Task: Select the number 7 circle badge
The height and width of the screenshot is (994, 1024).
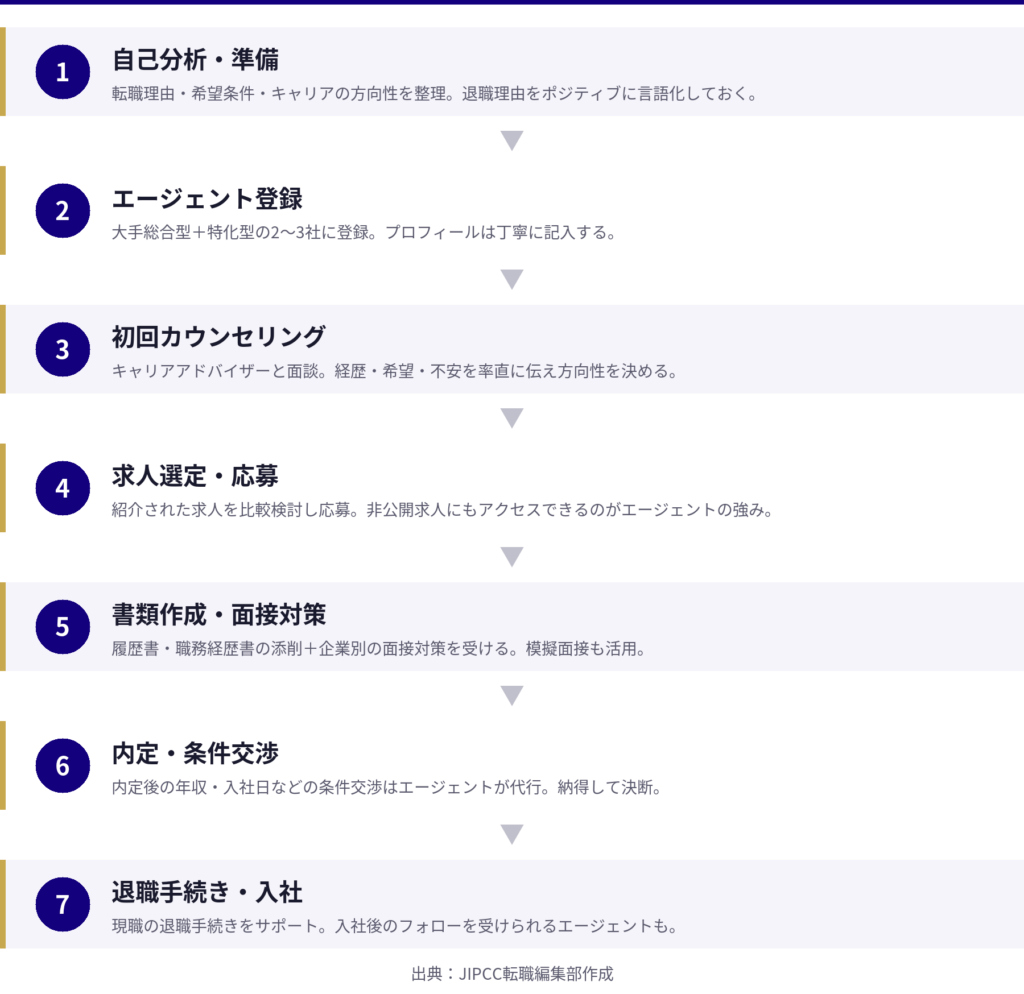Action: coord(63,904)
